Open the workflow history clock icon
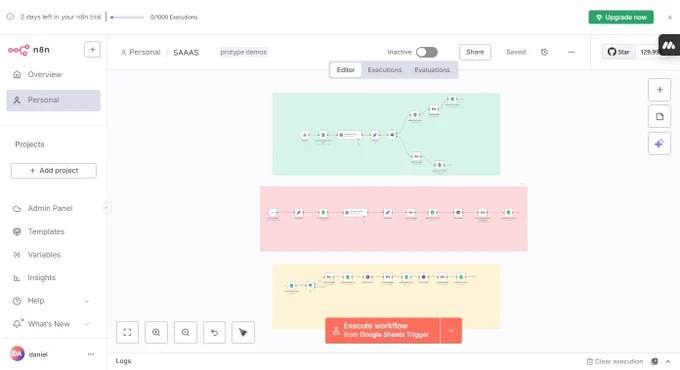 pos(544,52)
